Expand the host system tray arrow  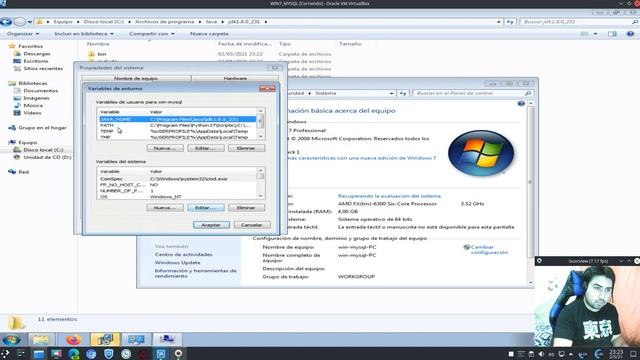571,354
